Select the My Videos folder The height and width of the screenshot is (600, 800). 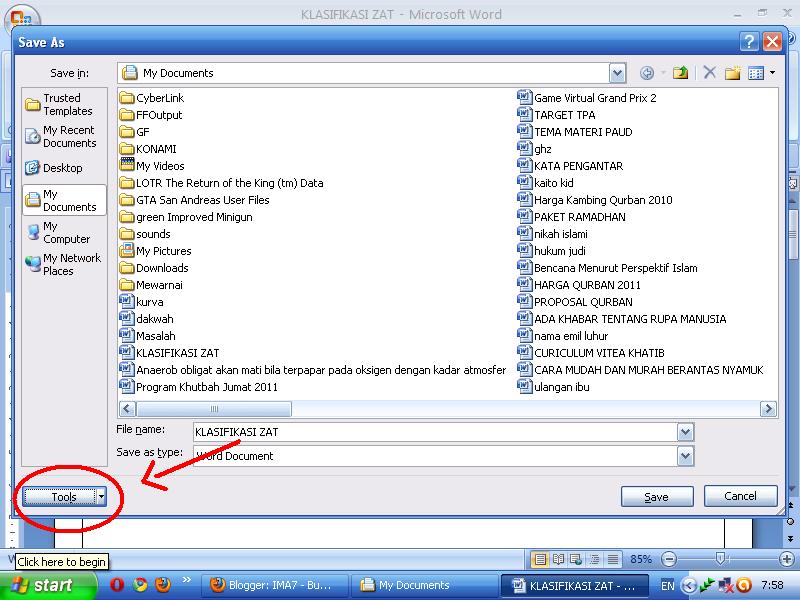(152, 166)
